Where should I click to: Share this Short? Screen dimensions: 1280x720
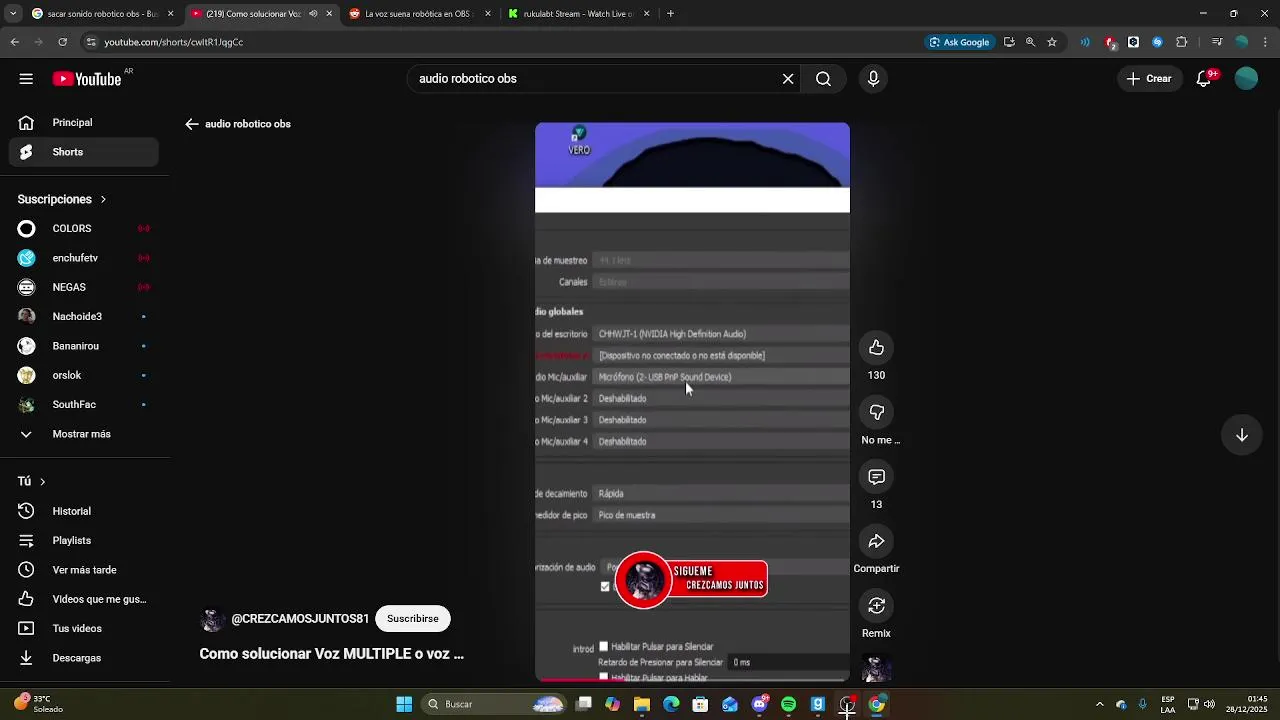876,541
